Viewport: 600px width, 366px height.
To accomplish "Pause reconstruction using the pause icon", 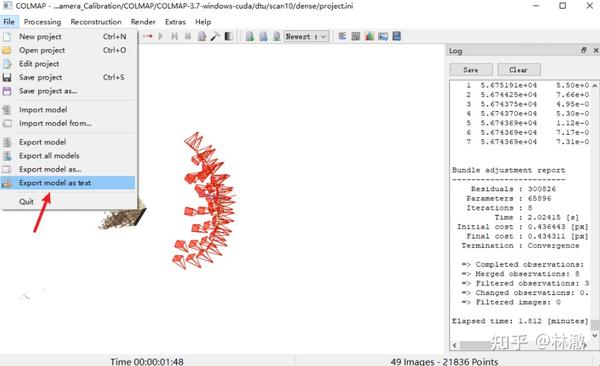I will (188, 36).
